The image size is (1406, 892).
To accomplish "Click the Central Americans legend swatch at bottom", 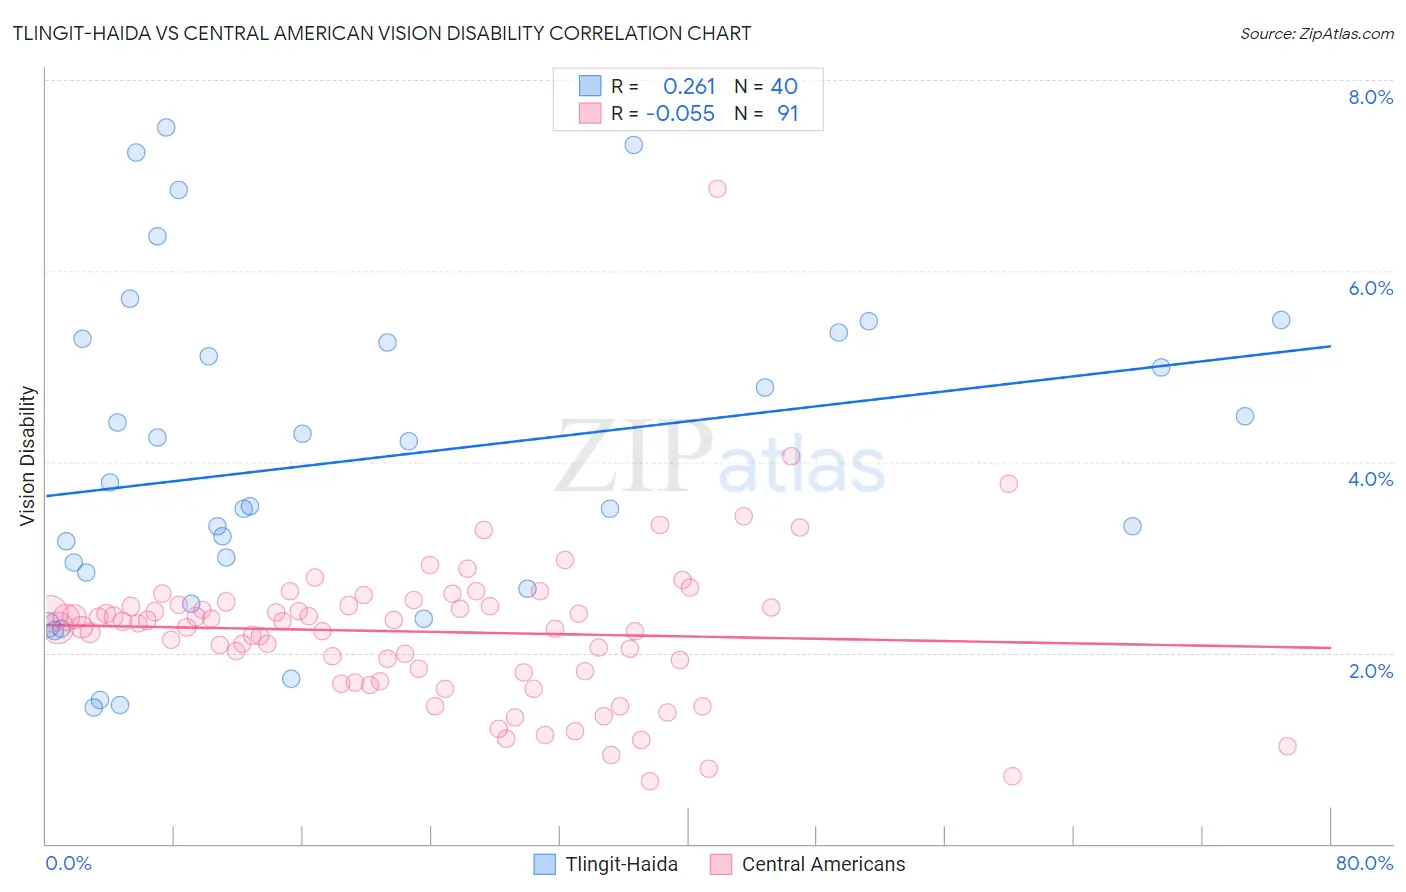I will coord(721,864).
